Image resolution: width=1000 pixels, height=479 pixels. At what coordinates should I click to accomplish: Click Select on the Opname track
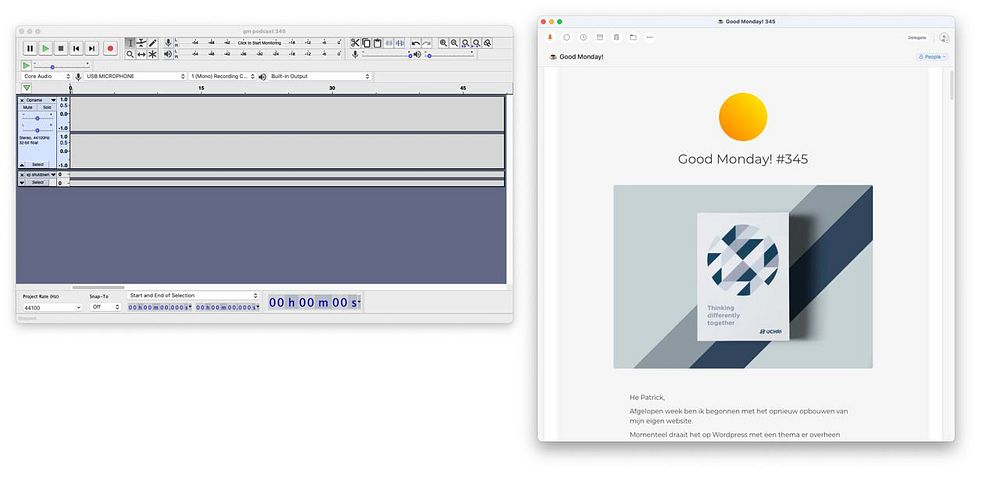click(x=38, y=165)
